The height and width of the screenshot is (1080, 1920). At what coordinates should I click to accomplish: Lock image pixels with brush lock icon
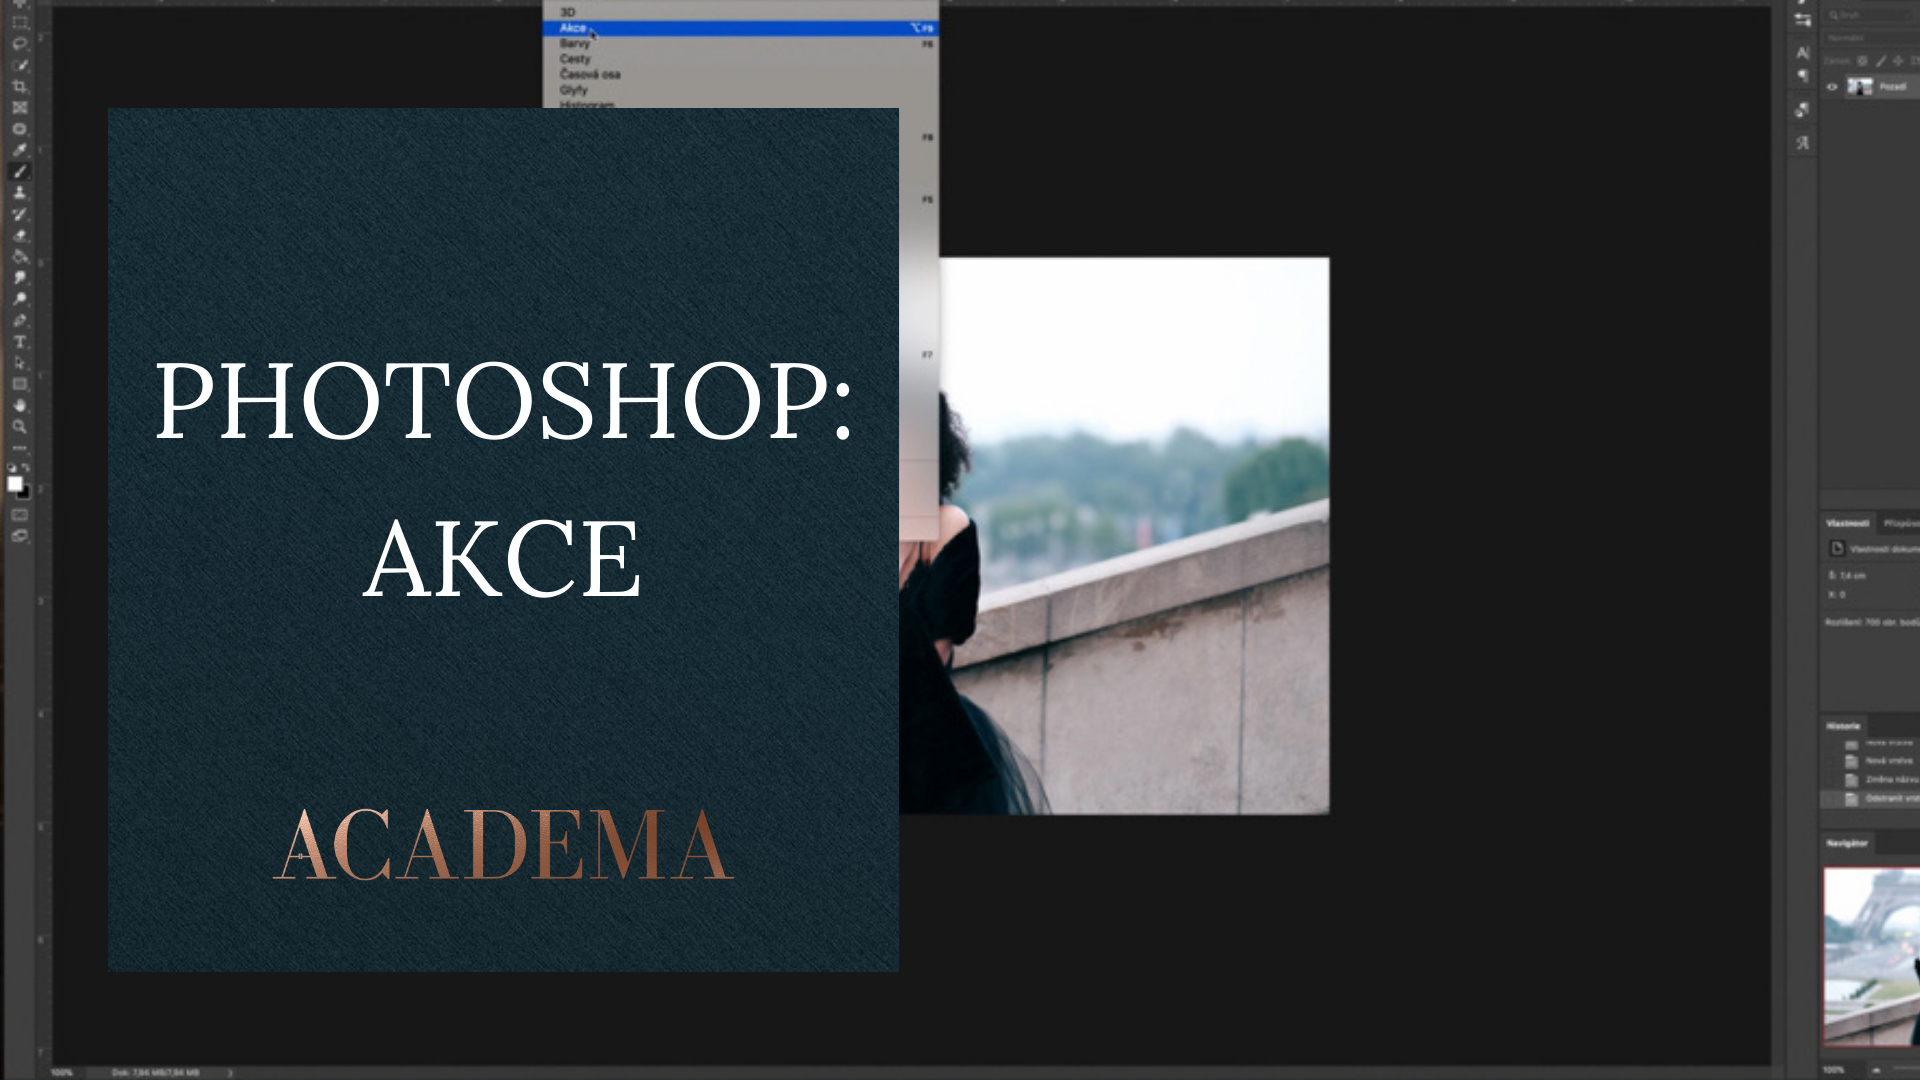(1880, 61)
